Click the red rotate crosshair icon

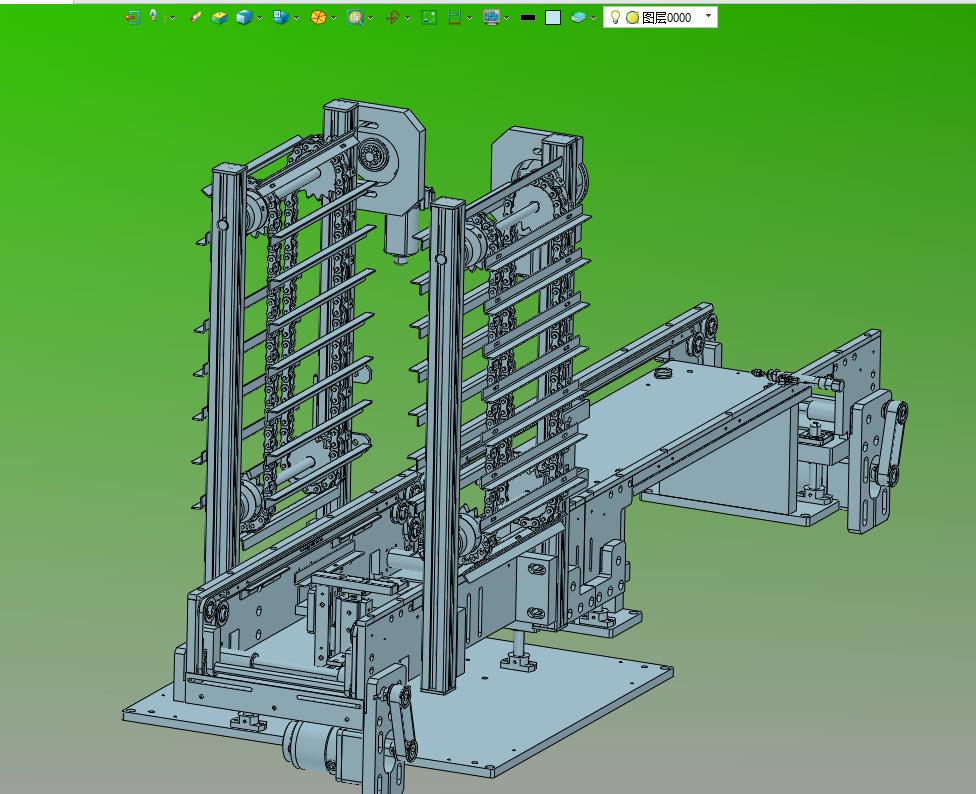click(x=392, y=17)
